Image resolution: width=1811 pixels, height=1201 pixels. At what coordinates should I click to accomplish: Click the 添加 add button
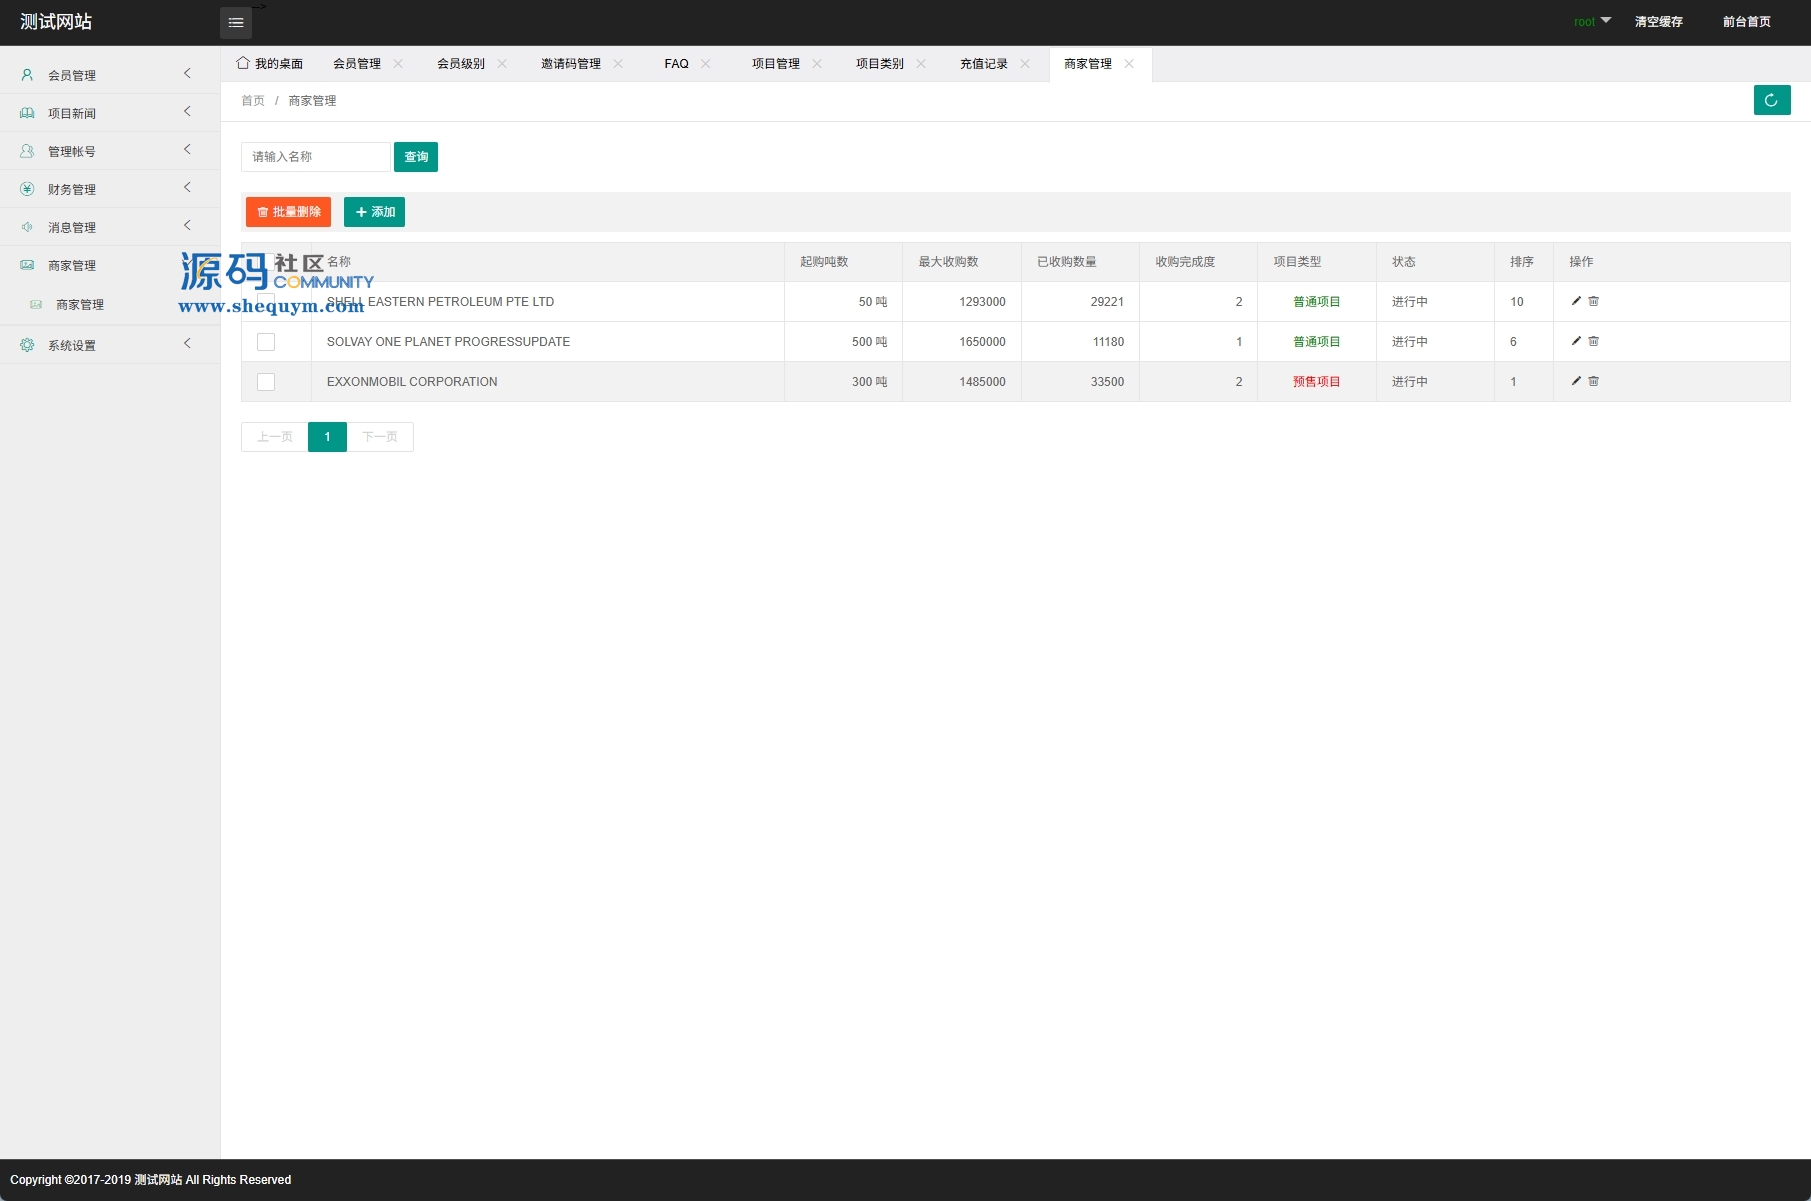point(374,212)
